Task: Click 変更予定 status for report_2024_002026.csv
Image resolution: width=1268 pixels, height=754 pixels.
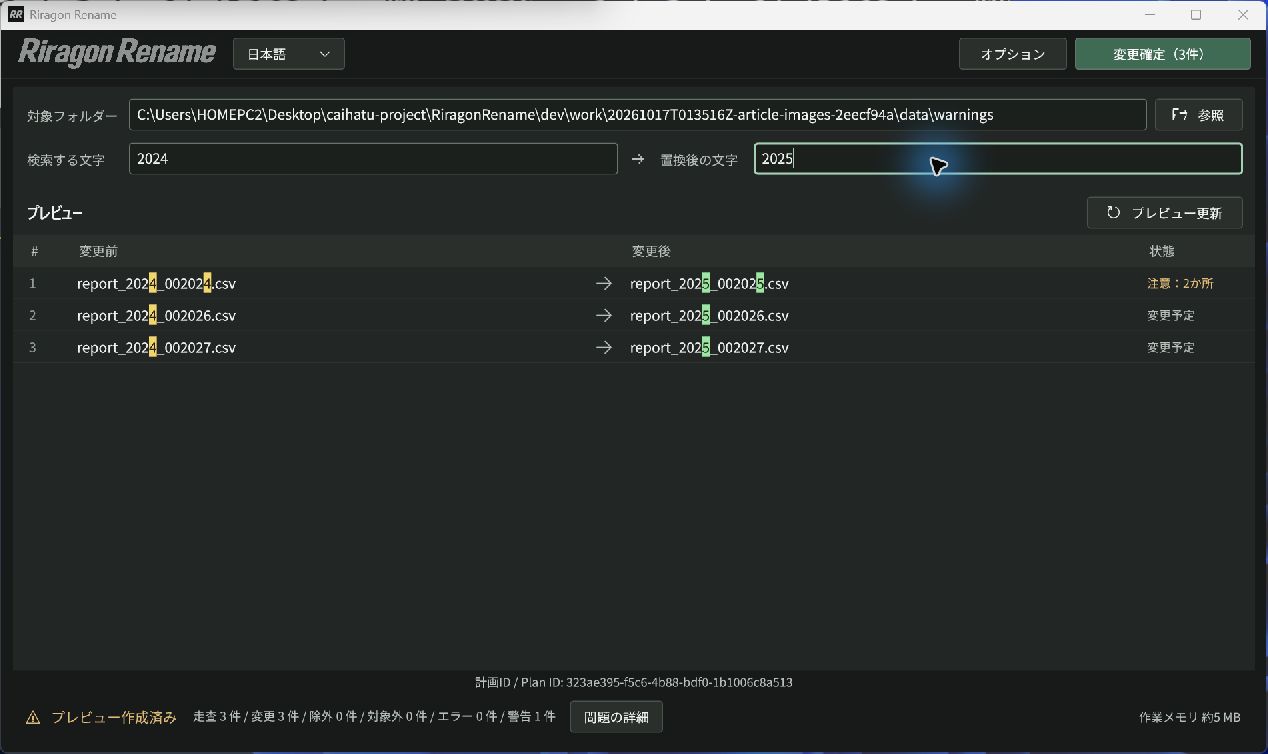Action: pyautogui.click(x=1171, y=316)
